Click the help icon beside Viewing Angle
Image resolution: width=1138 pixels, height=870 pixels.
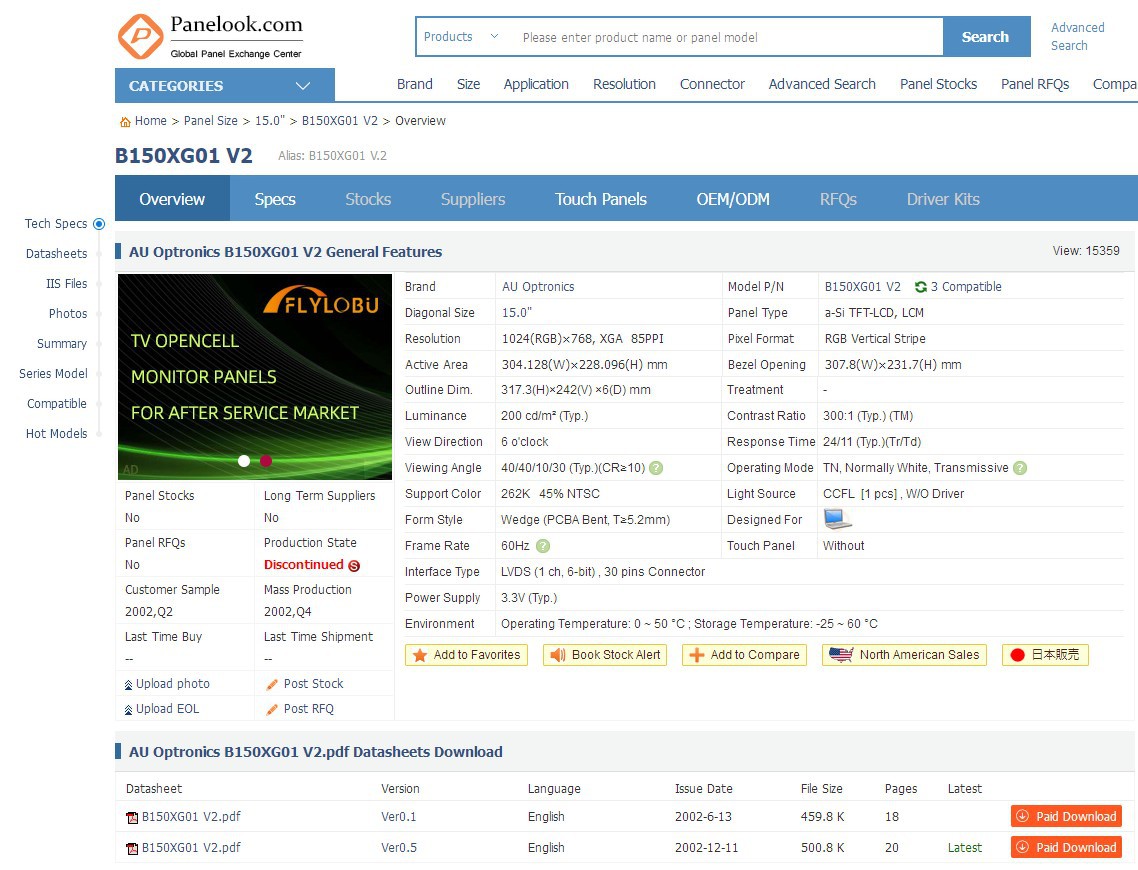[x=656, y=468]
